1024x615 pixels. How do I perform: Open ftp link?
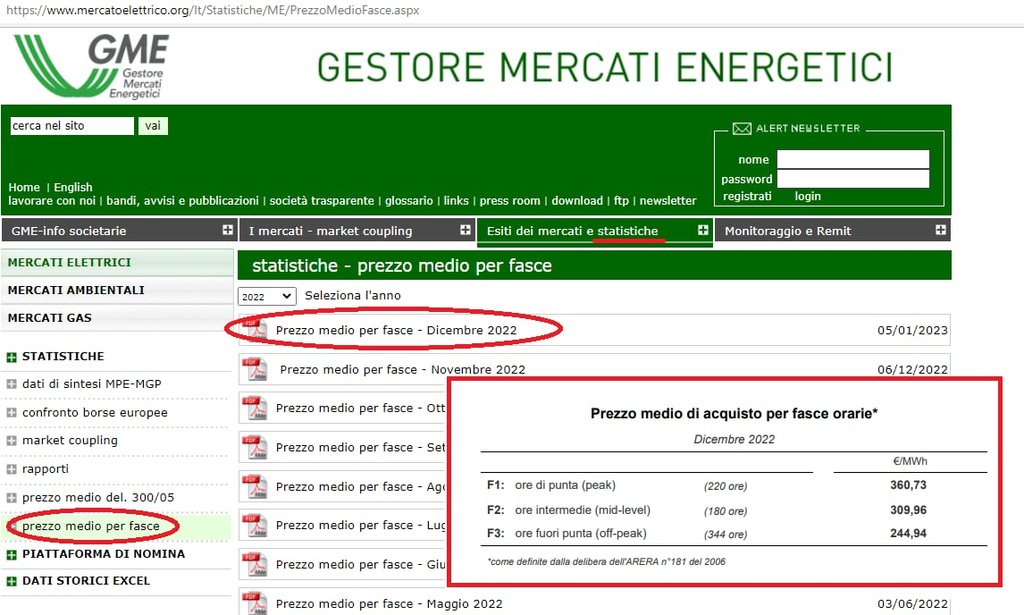coord(621,201)
